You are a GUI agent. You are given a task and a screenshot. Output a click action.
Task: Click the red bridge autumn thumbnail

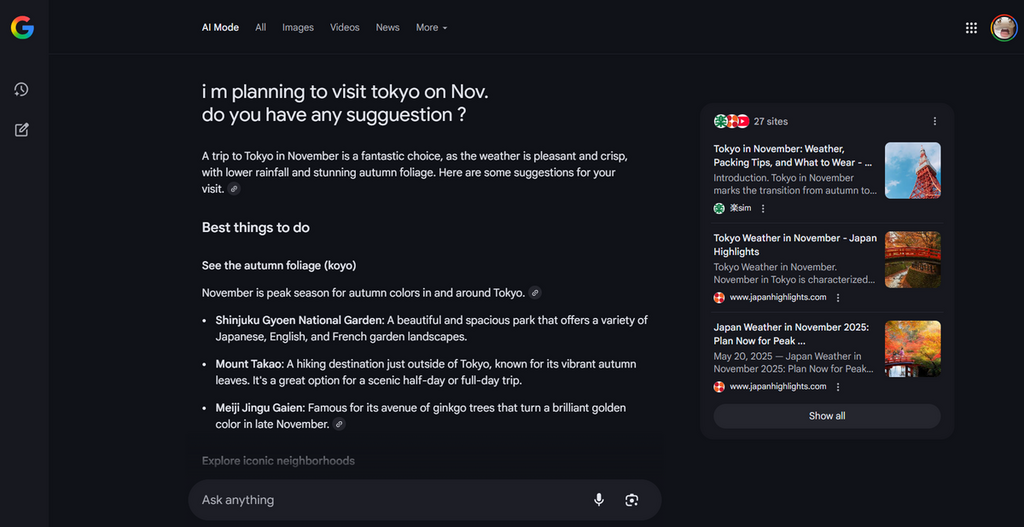[912, 259]
